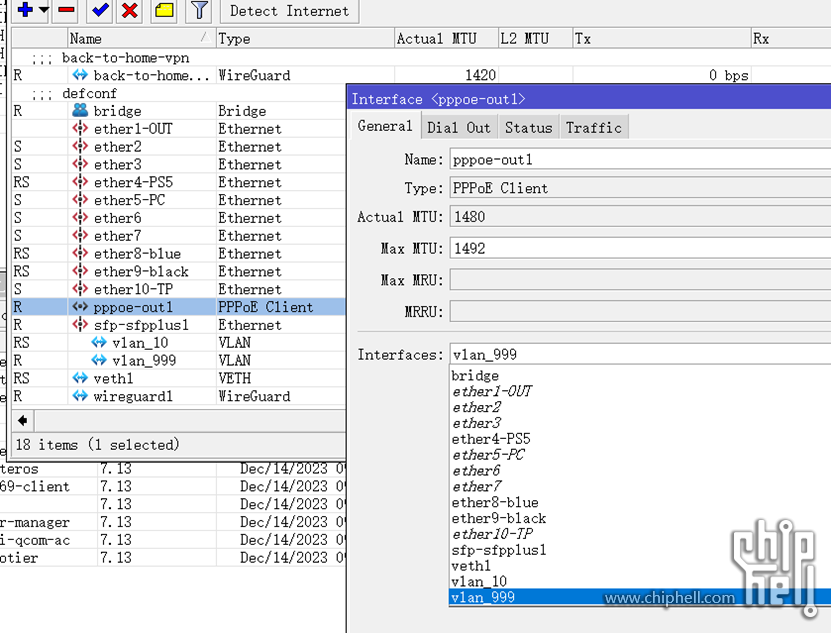Switch to the Status tab
This screenshot has width=831, height=633.
coord(528,128)
